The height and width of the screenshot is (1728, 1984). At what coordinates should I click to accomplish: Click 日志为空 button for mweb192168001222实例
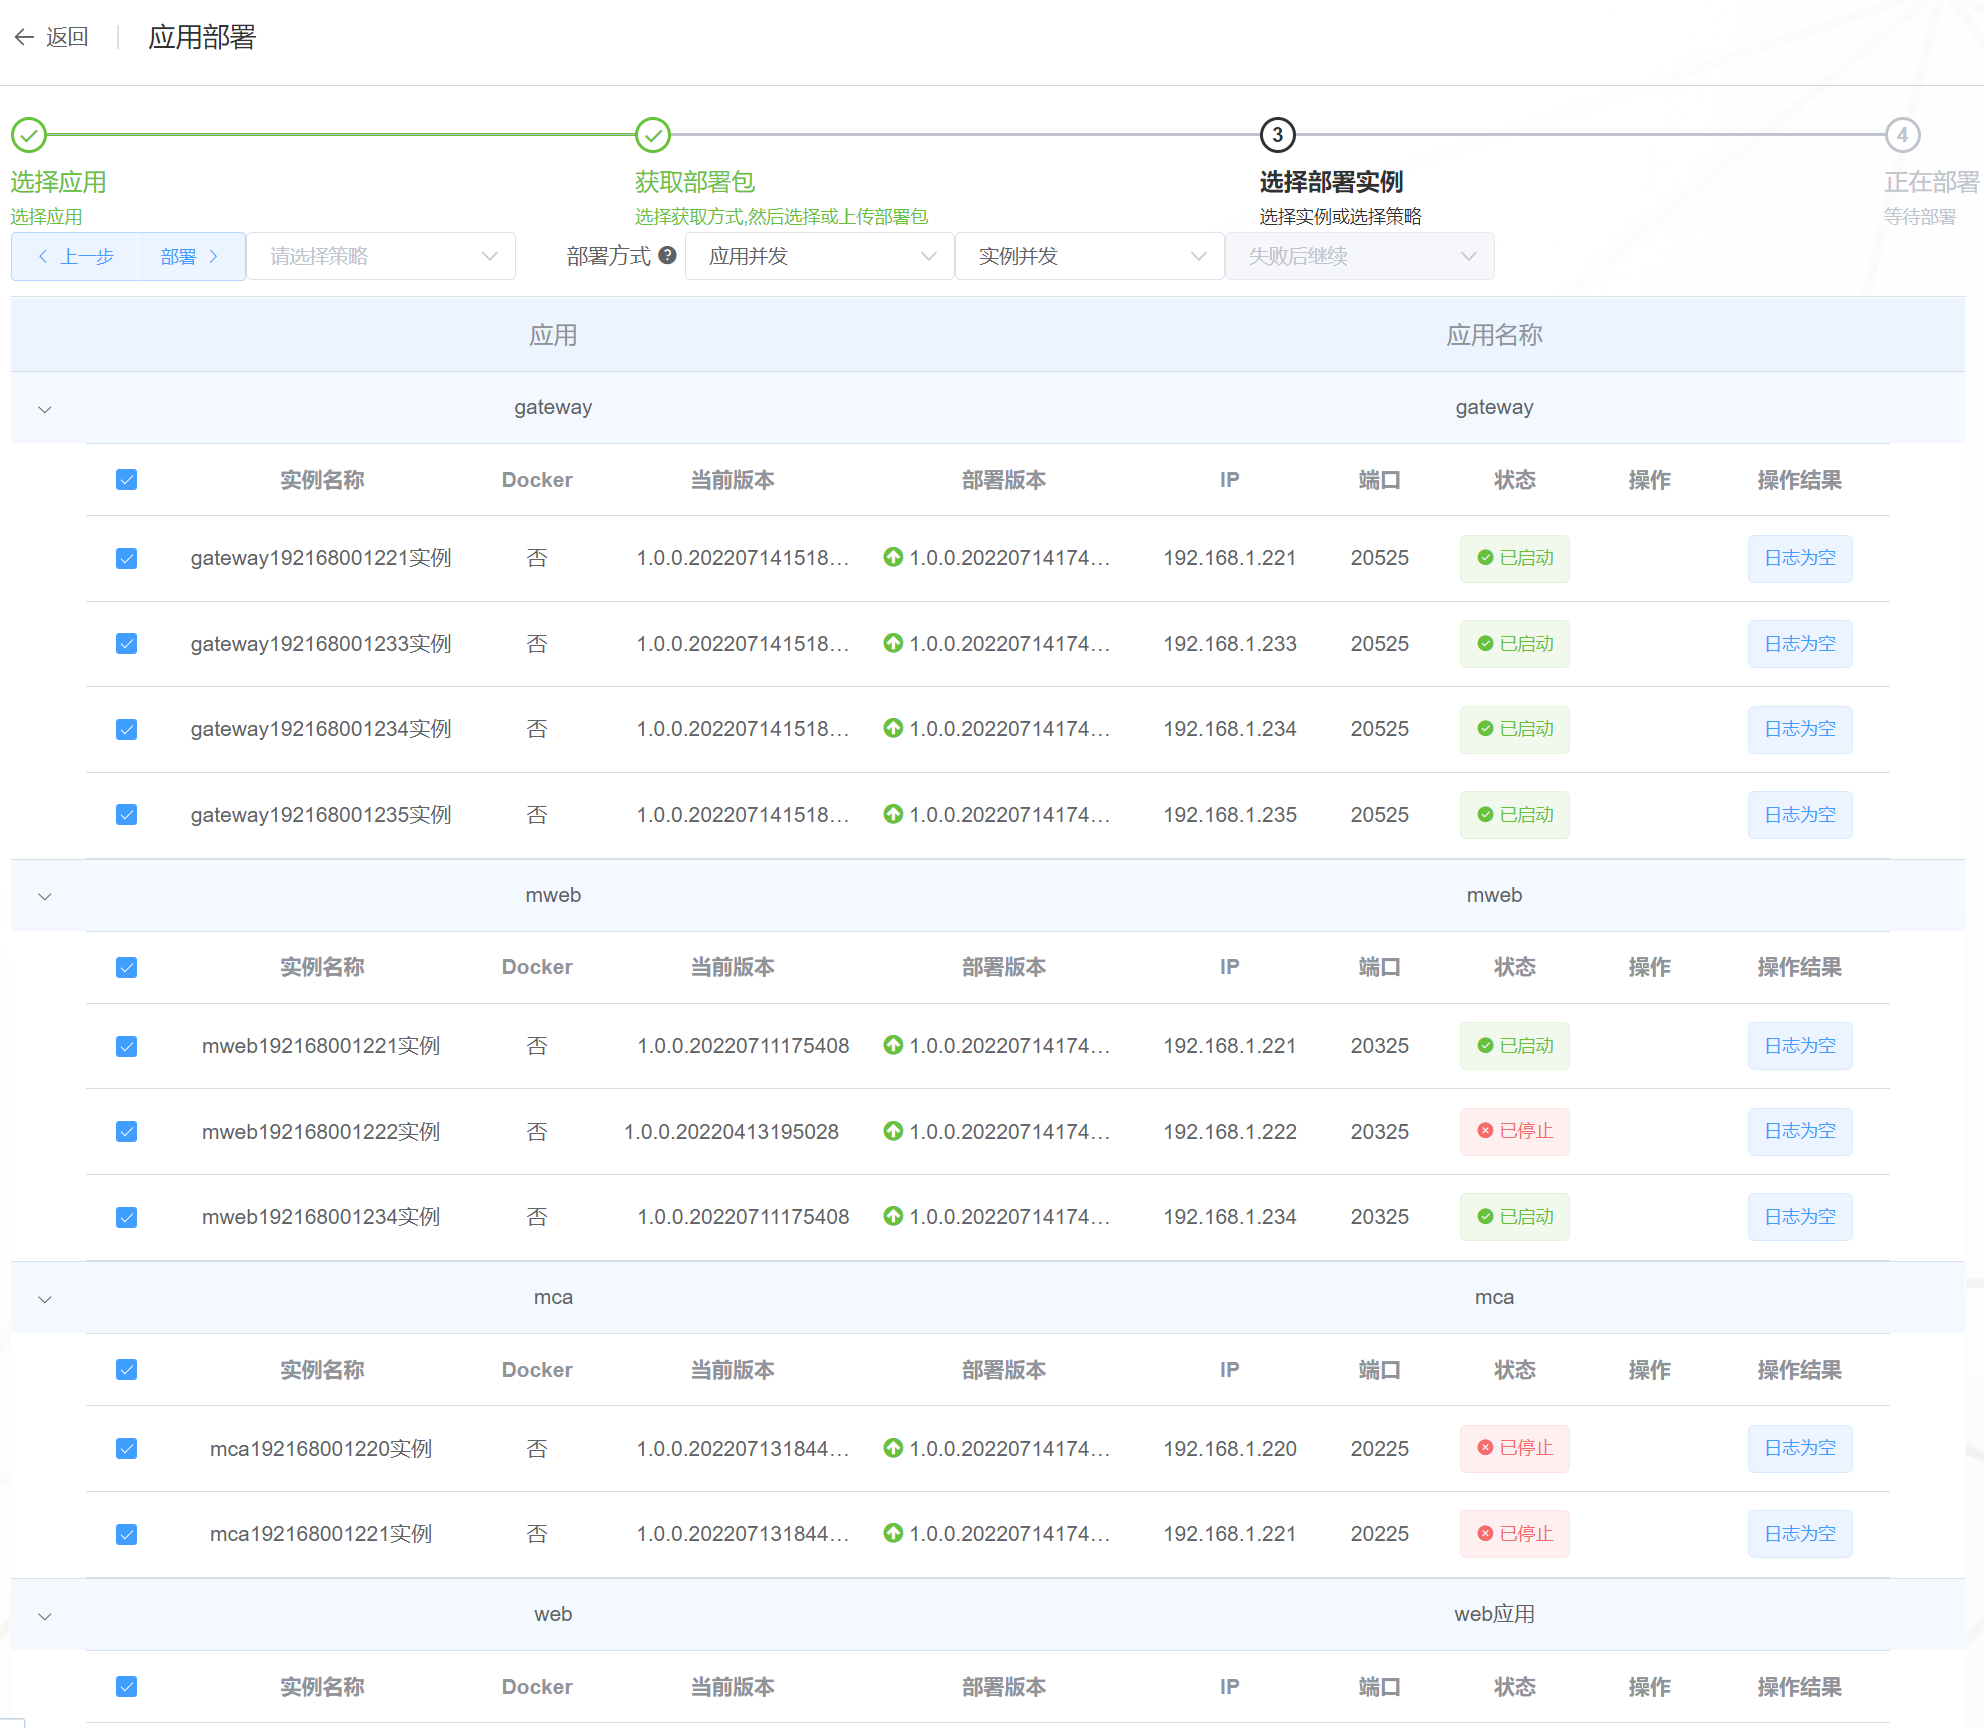(x=1799, y=1131)
